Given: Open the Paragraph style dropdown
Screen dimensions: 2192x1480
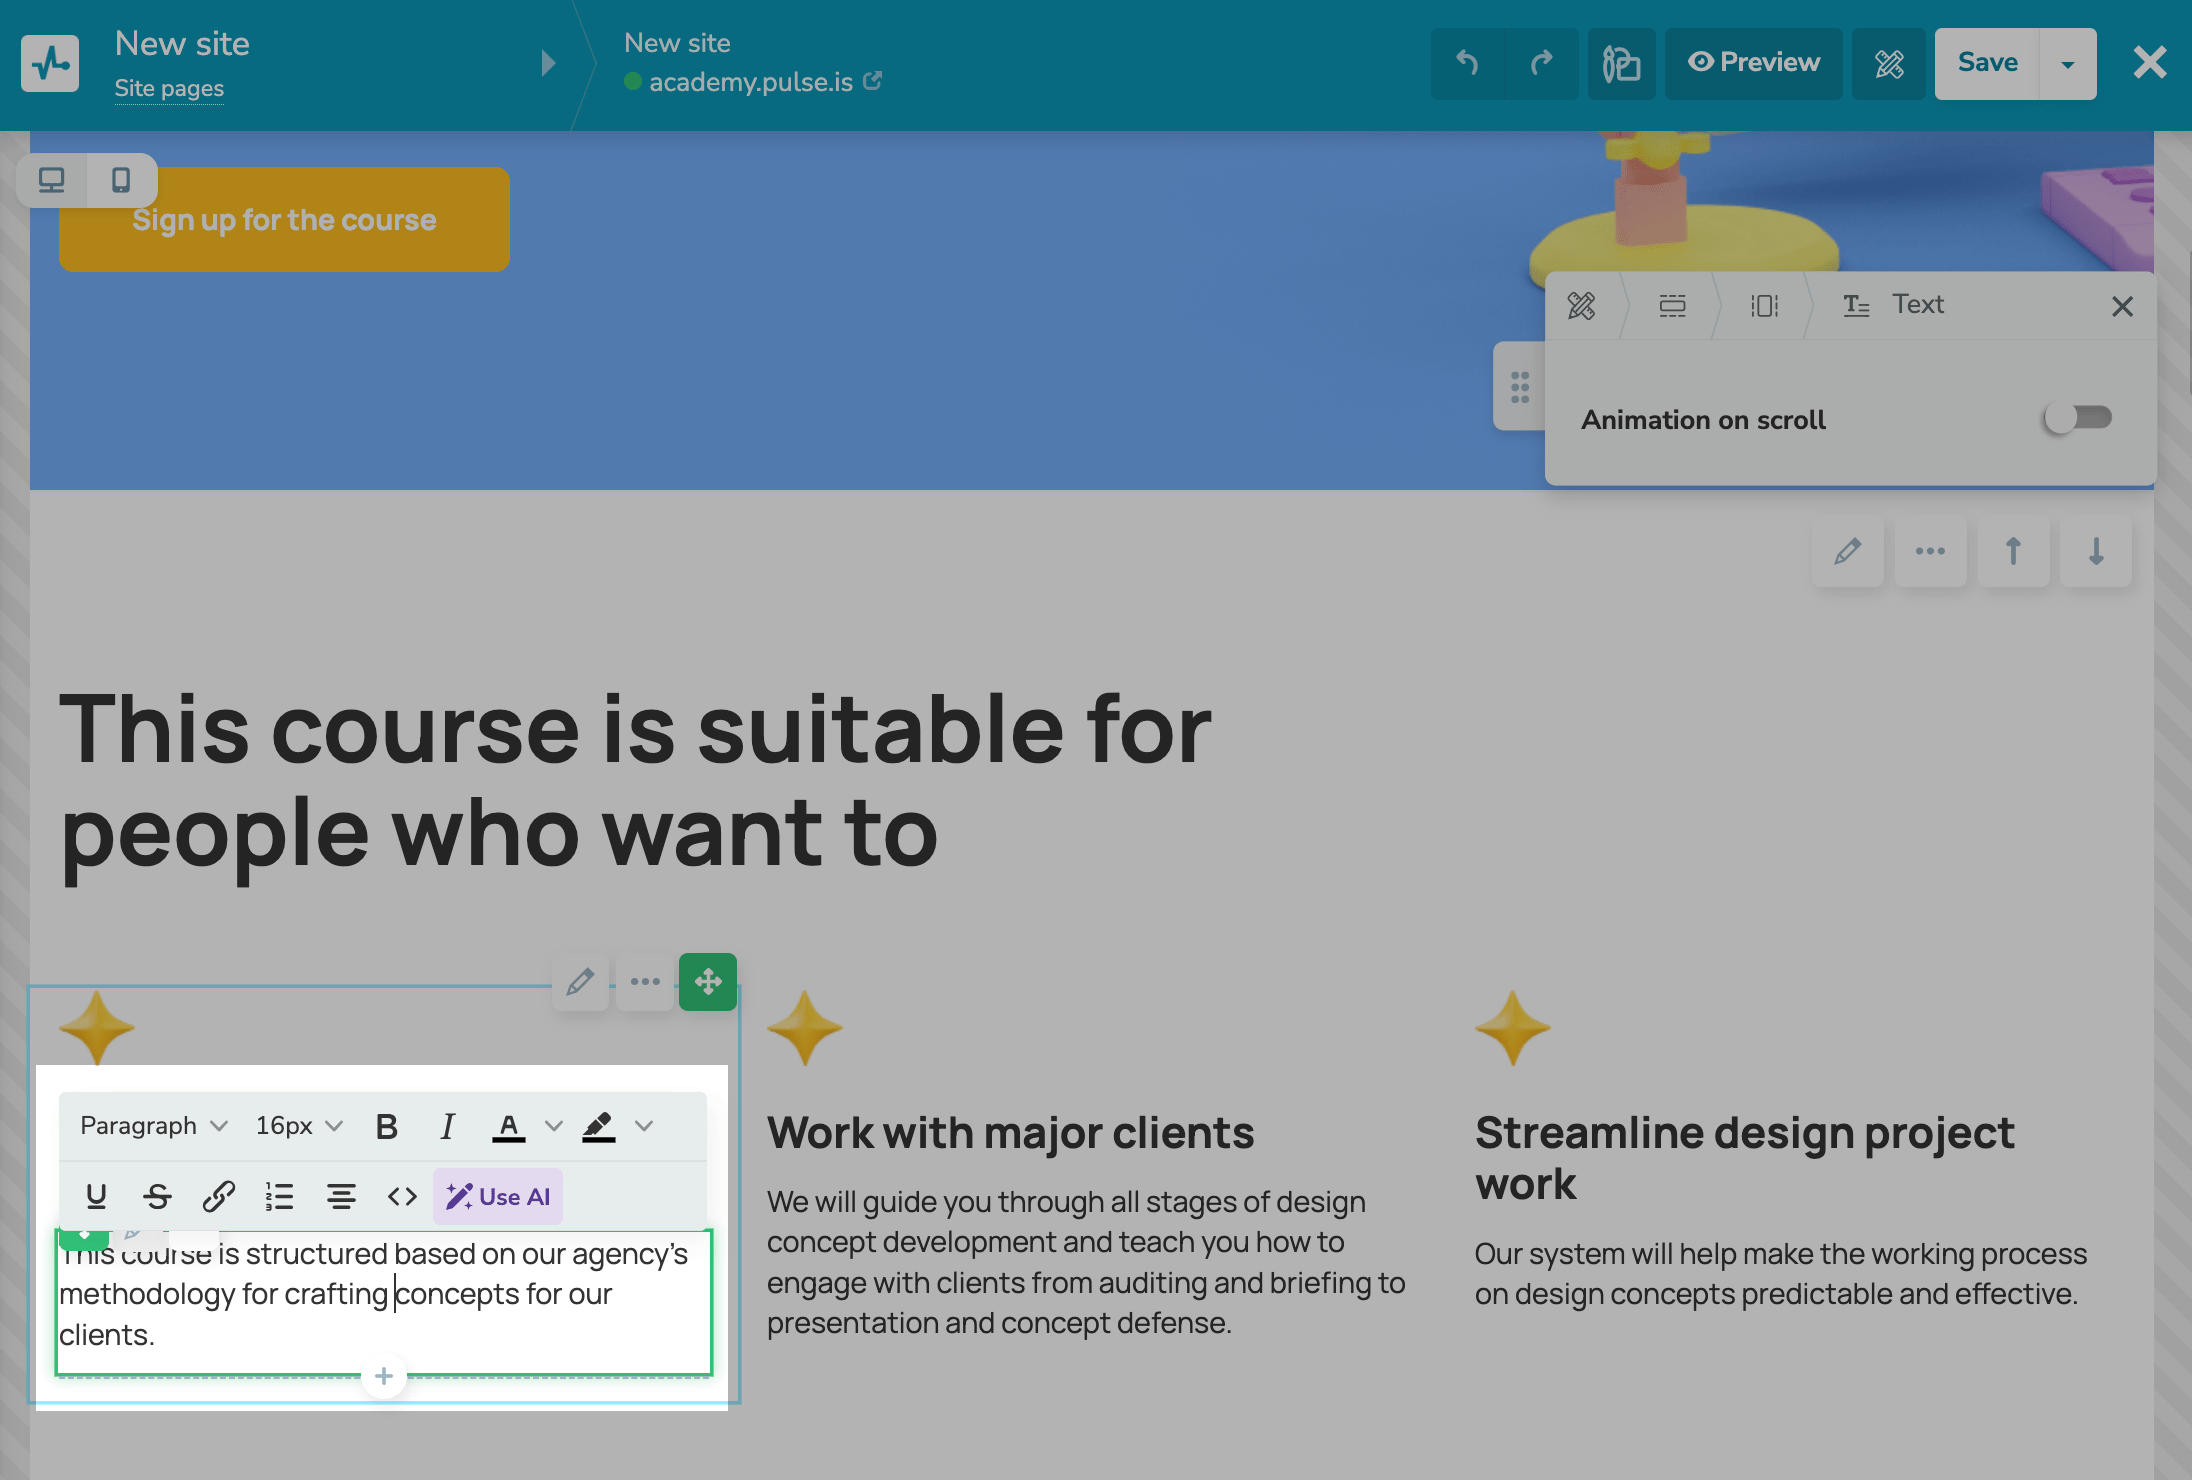Looking at the screenshot, I should (153, 1126).
